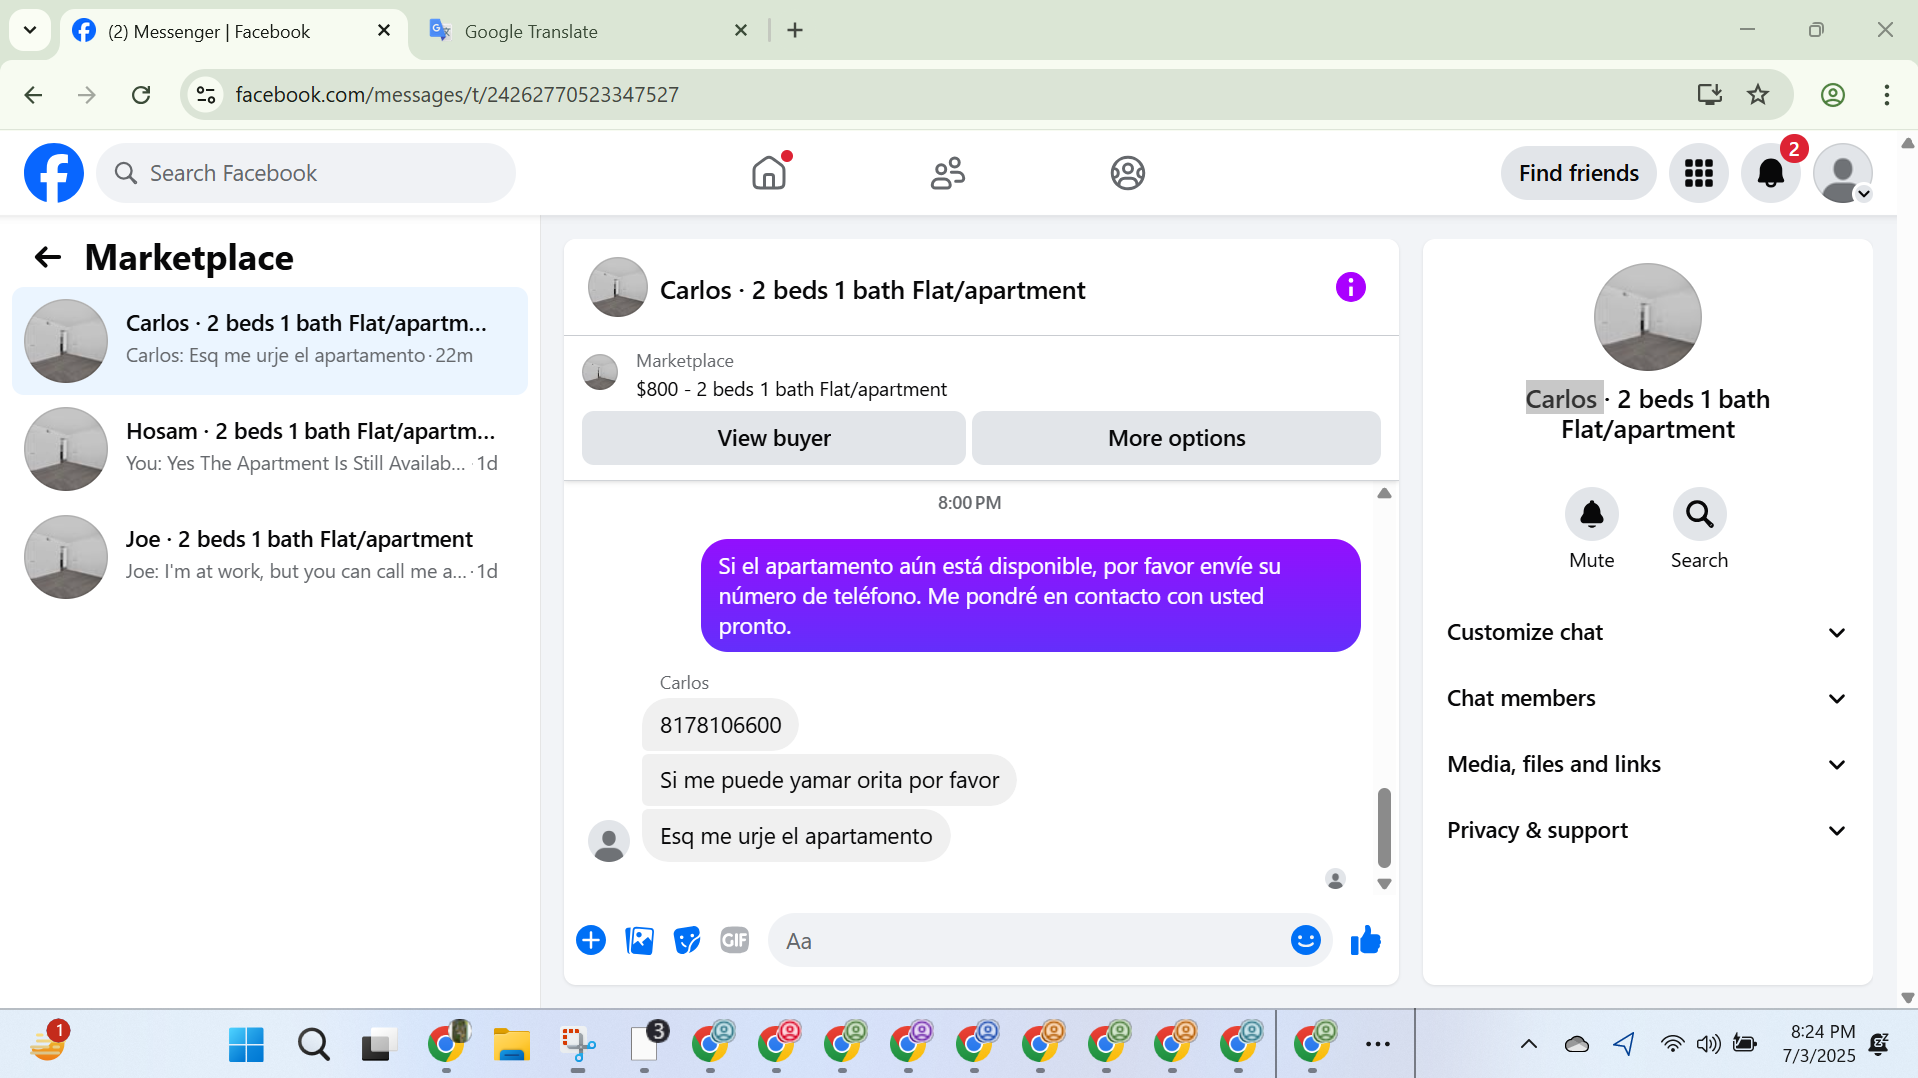Show hidden system tray icons
This screenshot has width=1918, height=1078.
1528,1045
